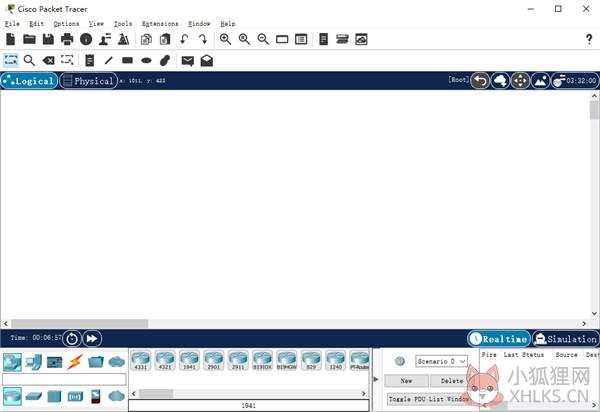Open the Edit menu

click(x=37, y=24)
